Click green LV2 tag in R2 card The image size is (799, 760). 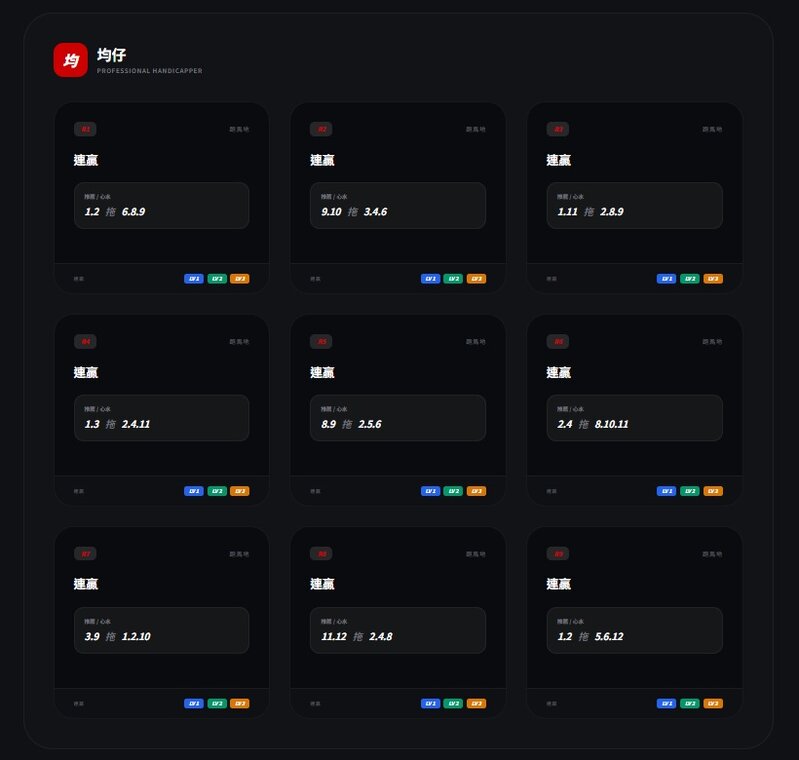(x=453, y=279)
